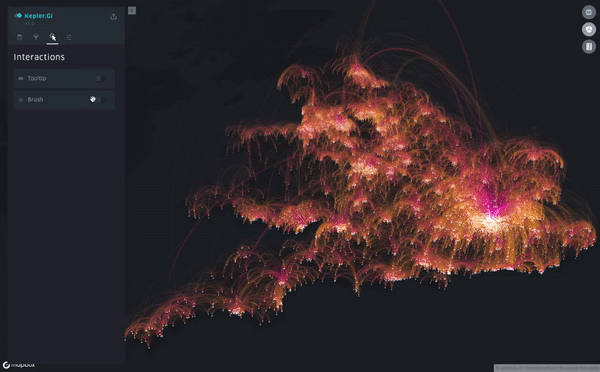Screen dimensions: 600x372
Task: Expand the Brush settings row
Action: 64,100
